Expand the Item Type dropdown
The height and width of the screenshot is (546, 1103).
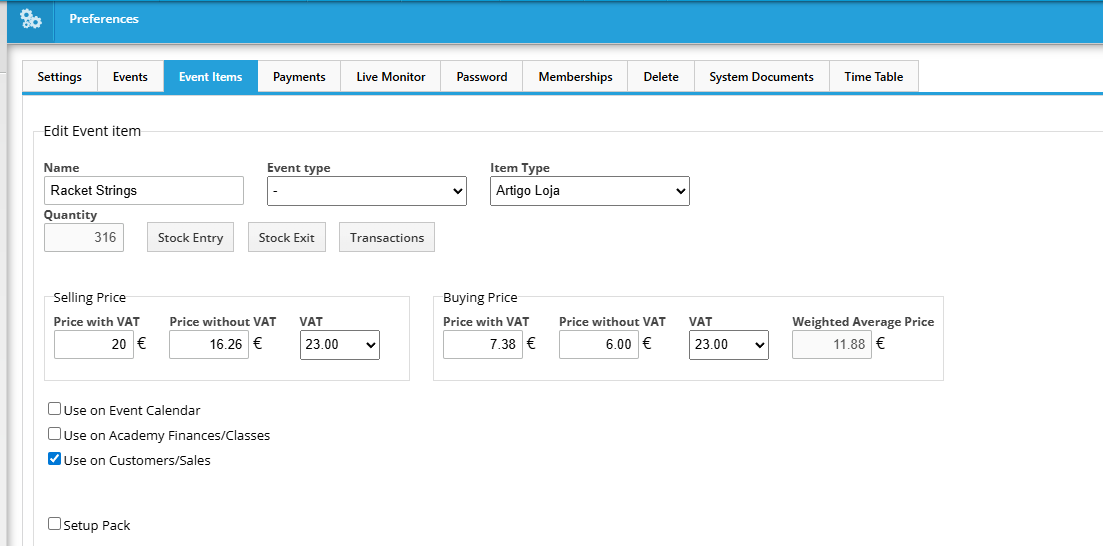pos(589,190)
